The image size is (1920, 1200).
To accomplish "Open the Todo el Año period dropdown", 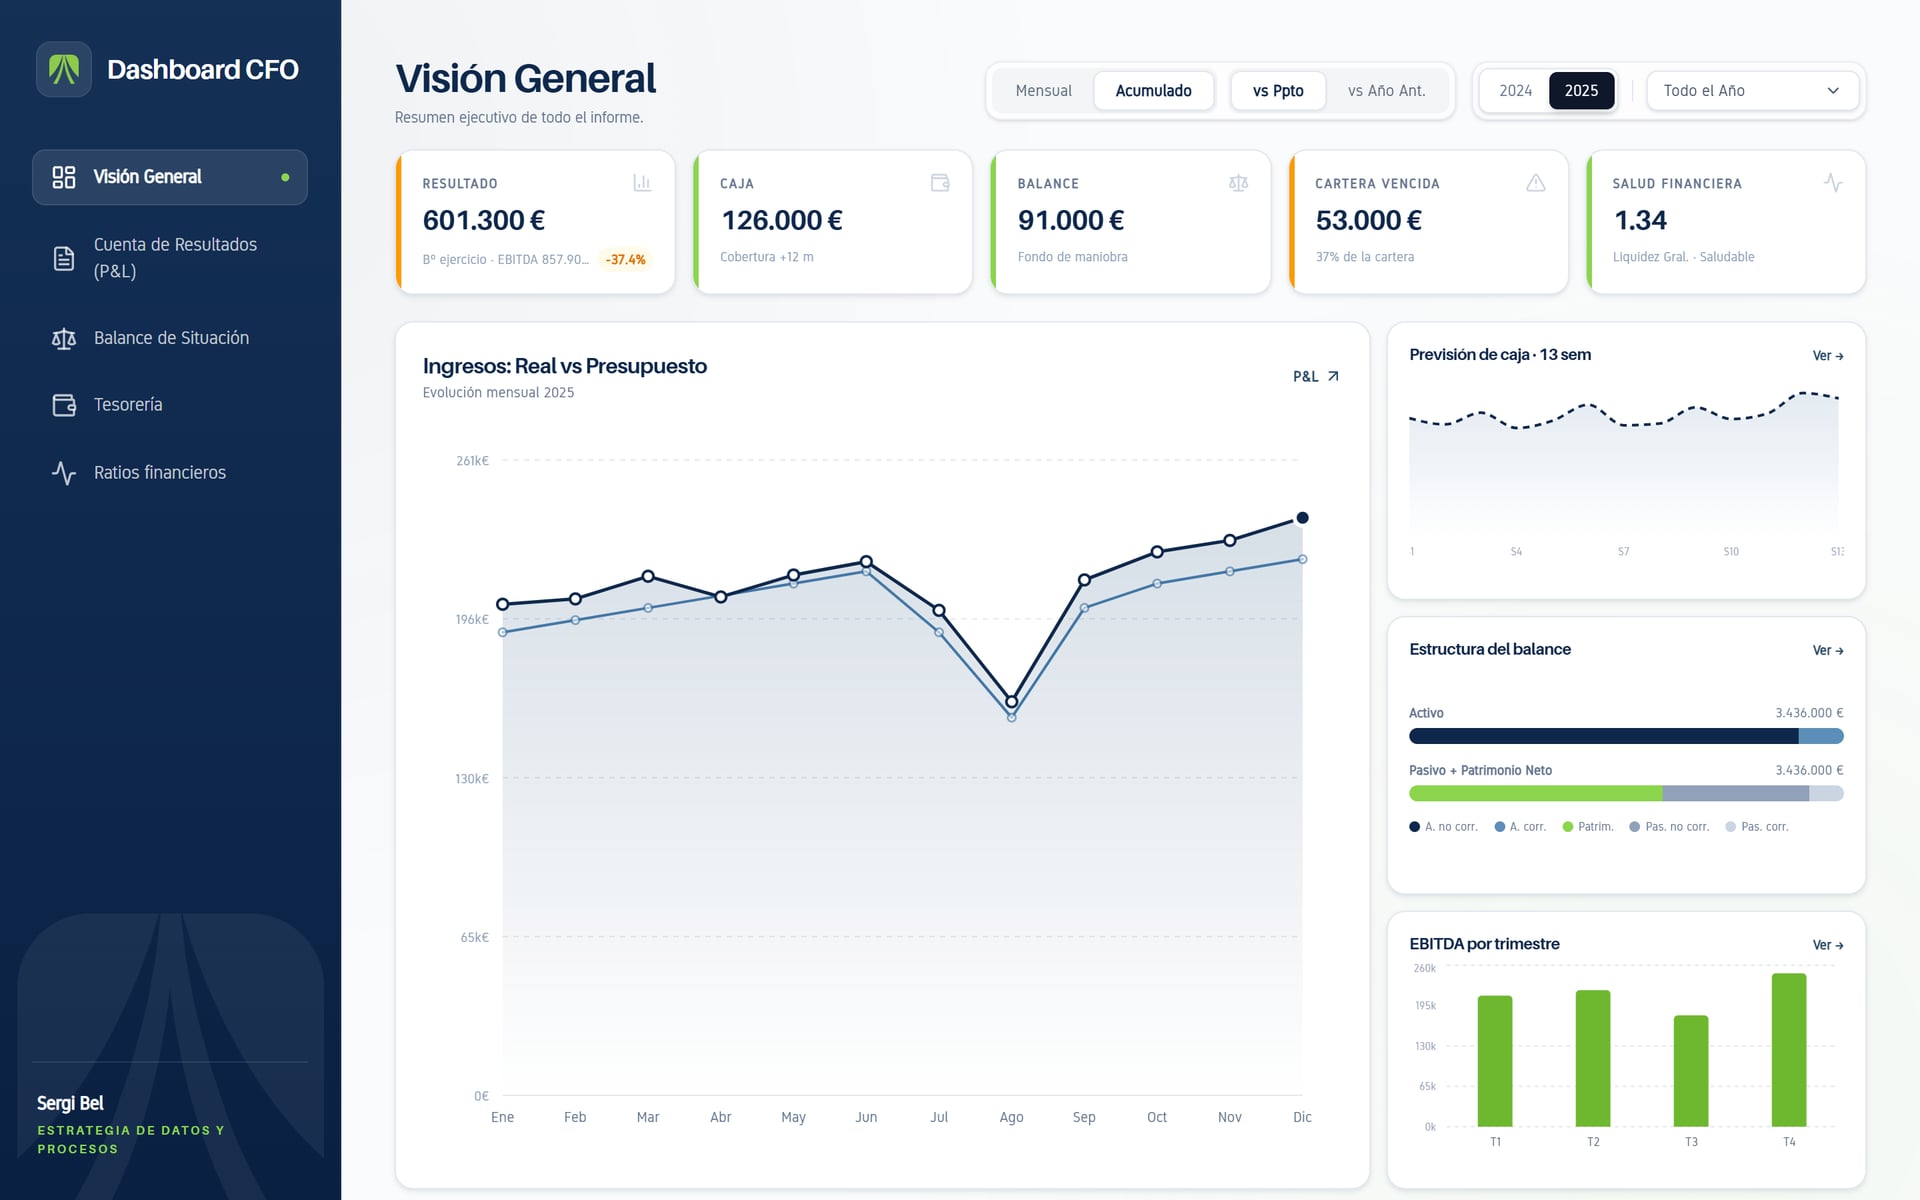I will pyautogui.click(x=1752, y=91).
